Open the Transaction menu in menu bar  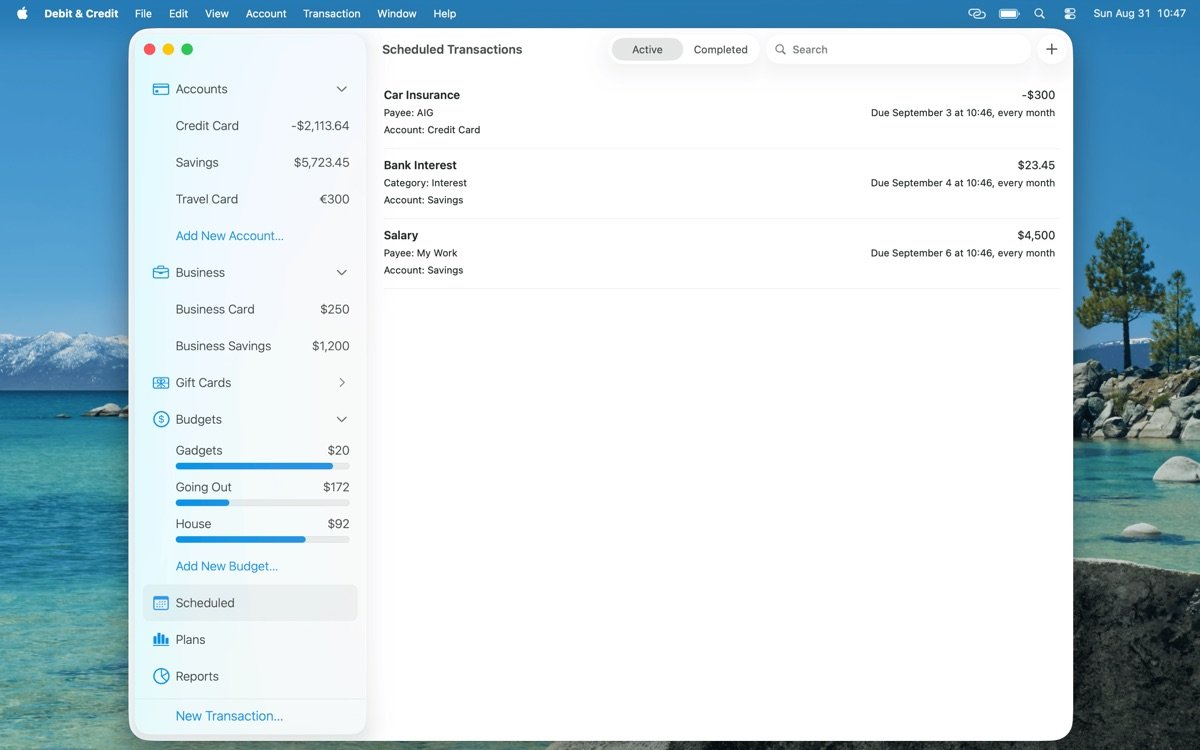pyautogui.click(x=331, y=14)
